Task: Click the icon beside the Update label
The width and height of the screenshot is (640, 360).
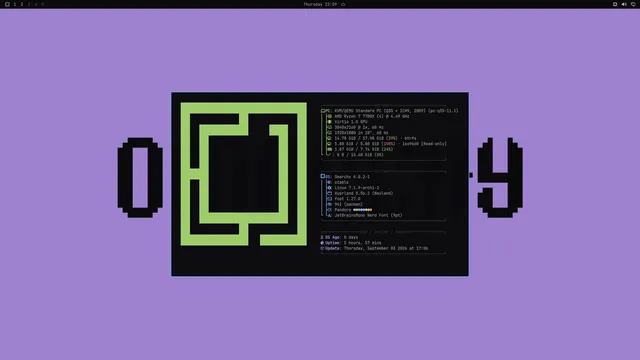Action: click(322, 248)
